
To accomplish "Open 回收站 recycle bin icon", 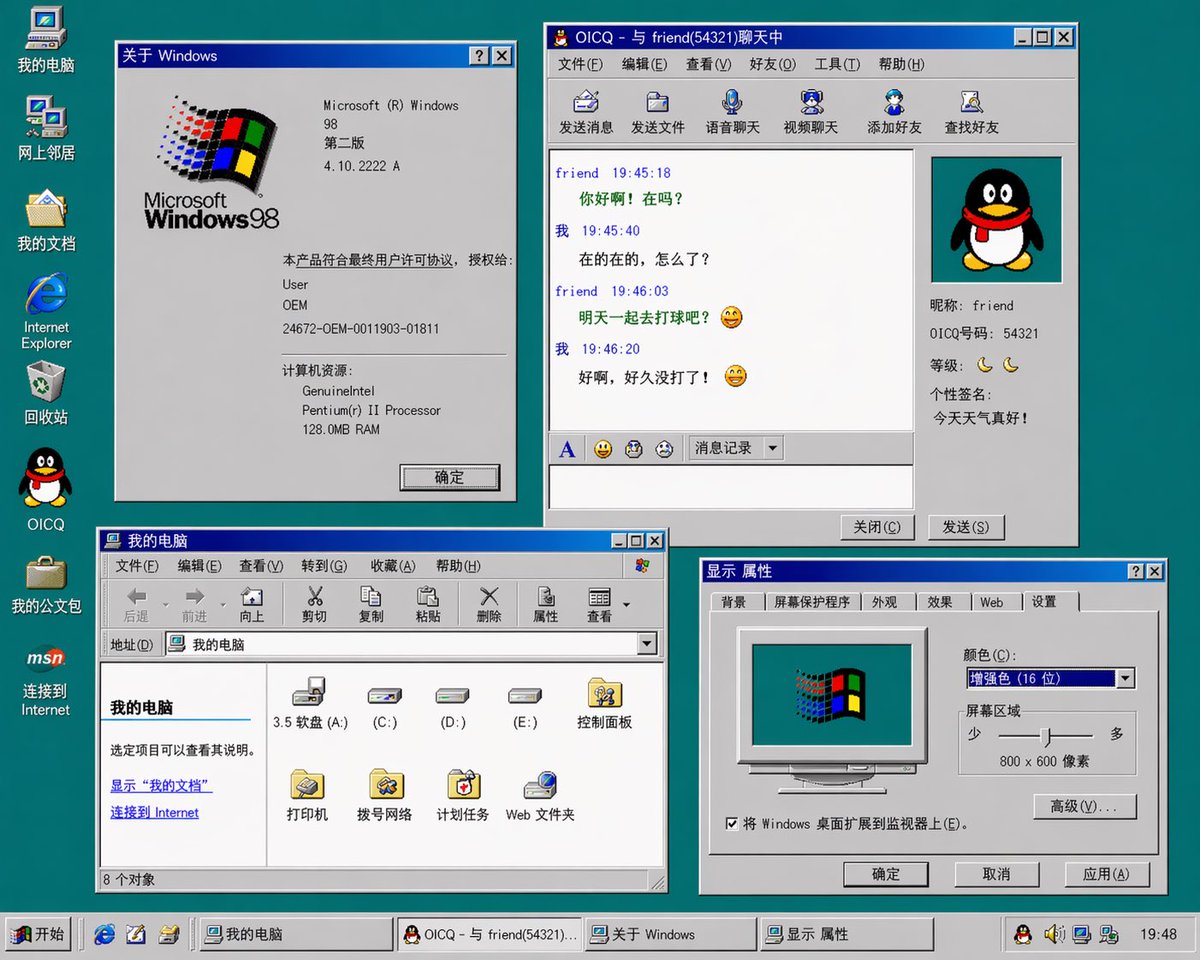I will pos(46,393).
